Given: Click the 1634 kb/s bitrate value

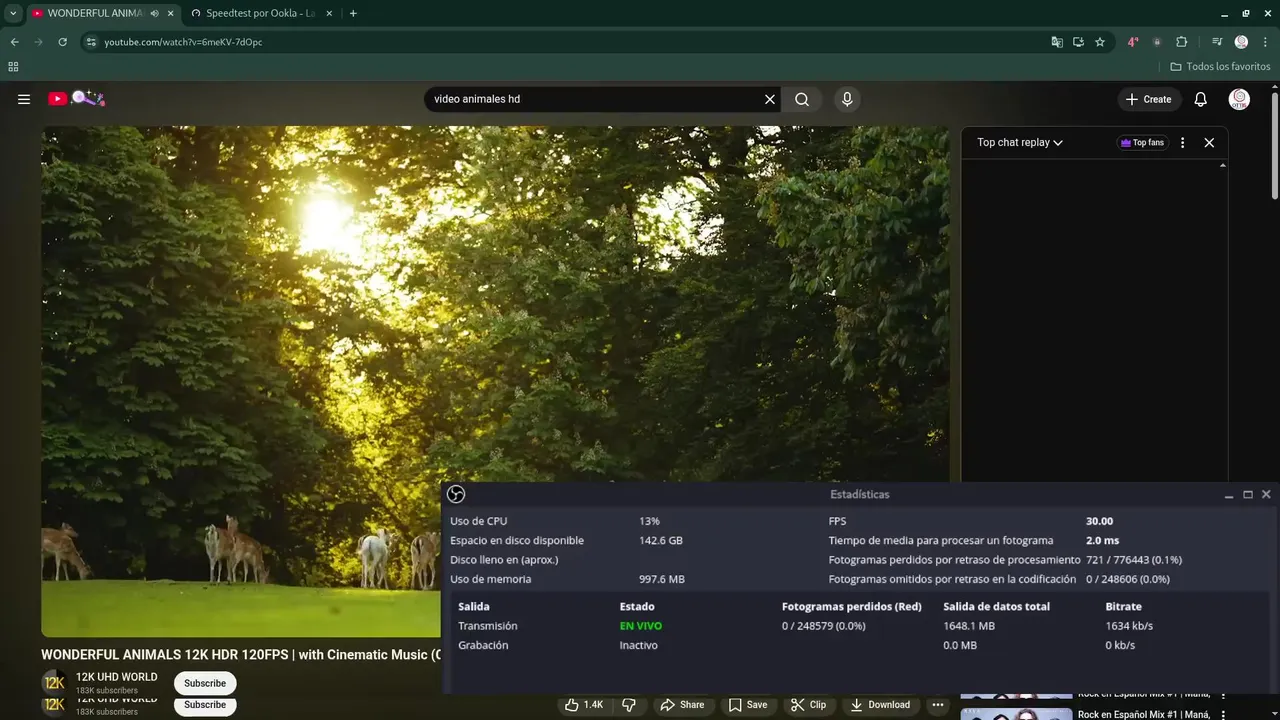Looking at the screenshot, I should tap(1129, 626).
